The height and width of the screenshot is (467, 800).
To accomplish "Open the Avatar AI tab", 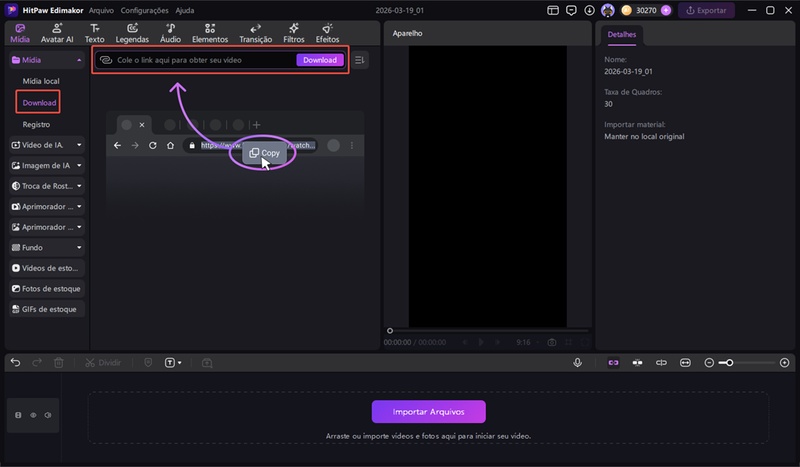I will 57,33.
